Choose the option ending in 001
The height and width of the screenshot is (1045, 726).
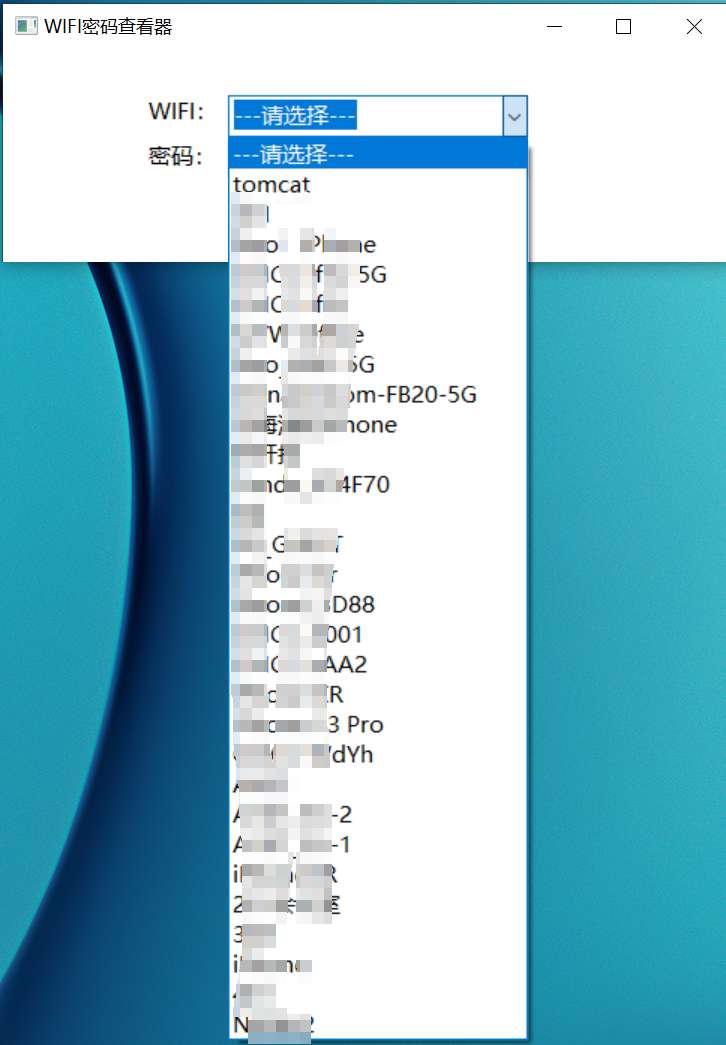click(x=378, y=634)
